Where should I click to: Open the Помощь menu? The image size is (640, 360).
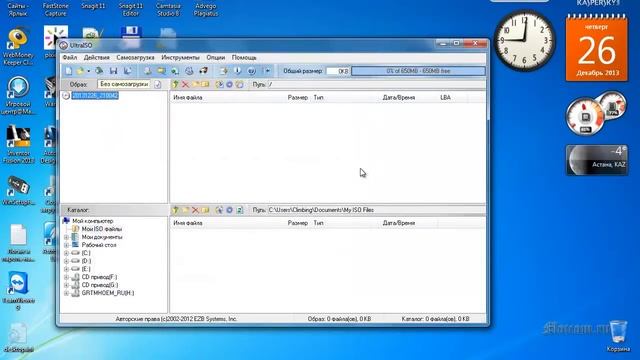[x=244, y=58]
